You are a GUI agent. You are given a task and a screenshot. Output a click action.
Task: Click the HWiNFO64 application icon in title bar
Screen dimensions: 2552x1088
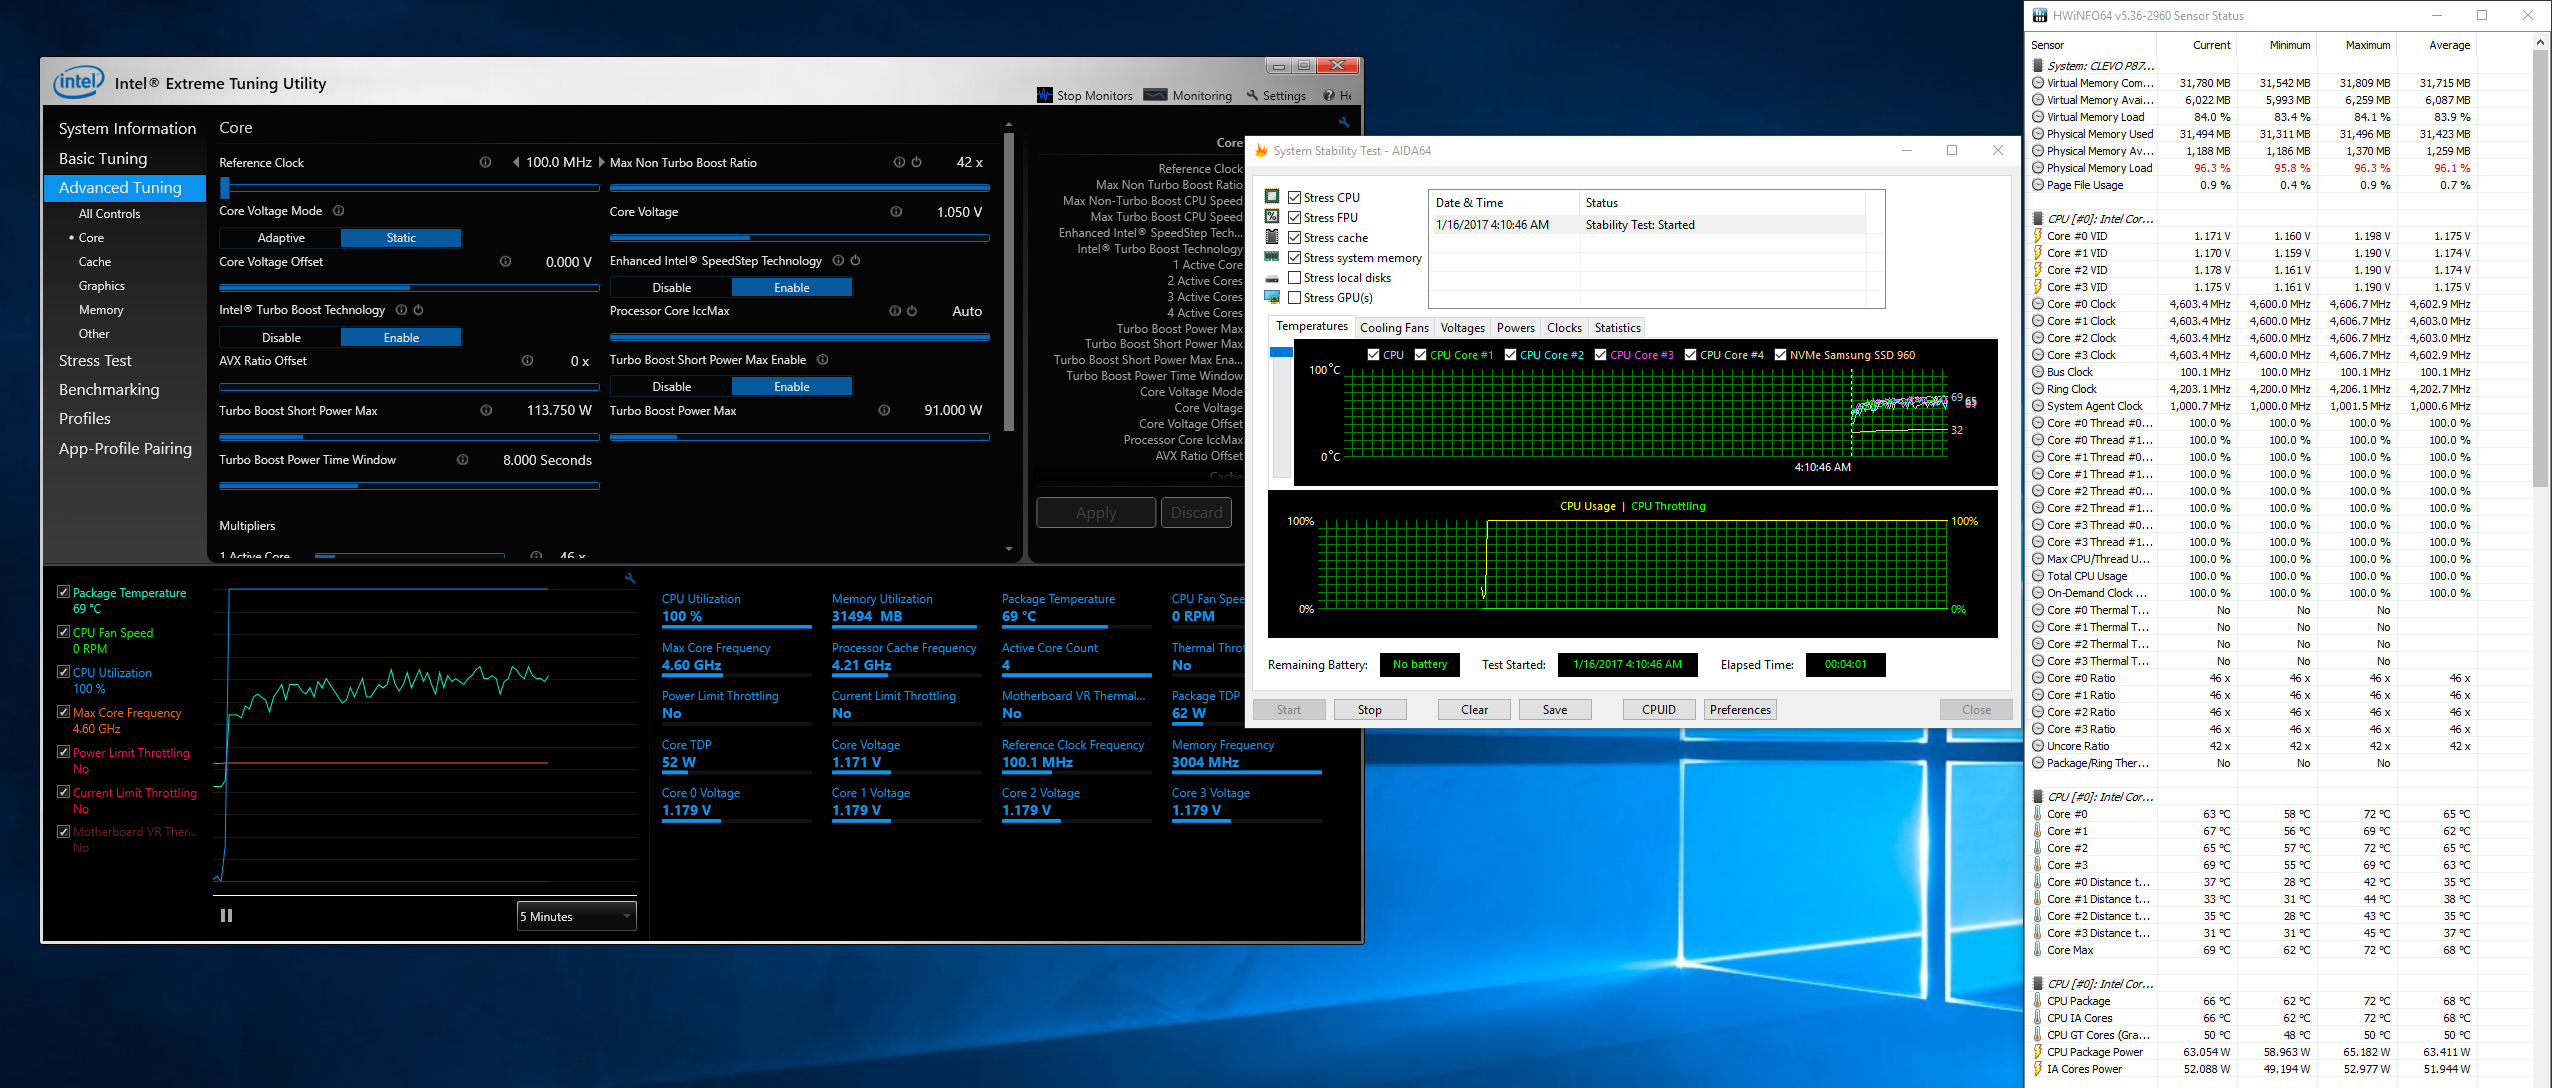[x=2039, y=15]
